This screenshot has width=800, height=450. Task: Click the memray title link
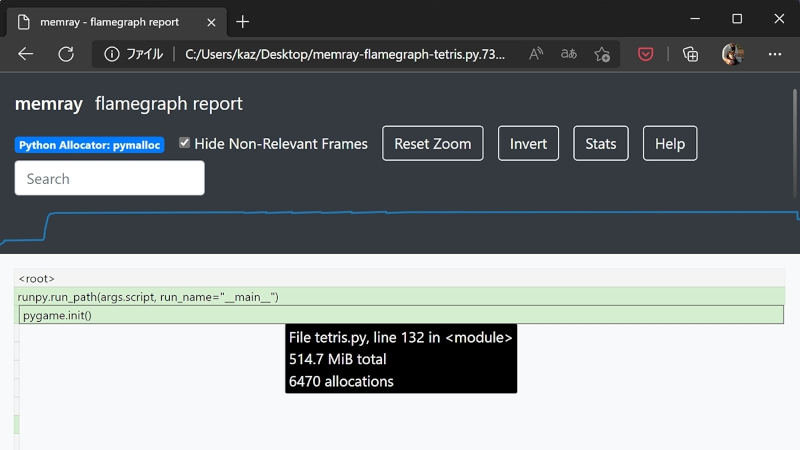48,104
